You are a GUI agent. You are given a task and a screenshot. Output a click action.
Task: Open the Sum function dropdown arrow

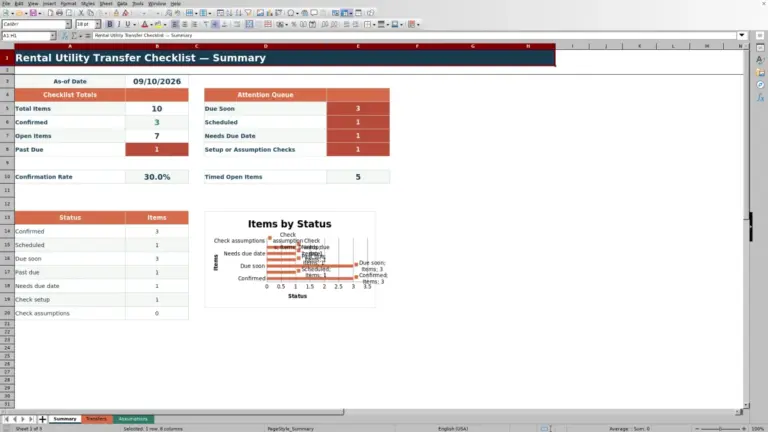tap(80, 35)
